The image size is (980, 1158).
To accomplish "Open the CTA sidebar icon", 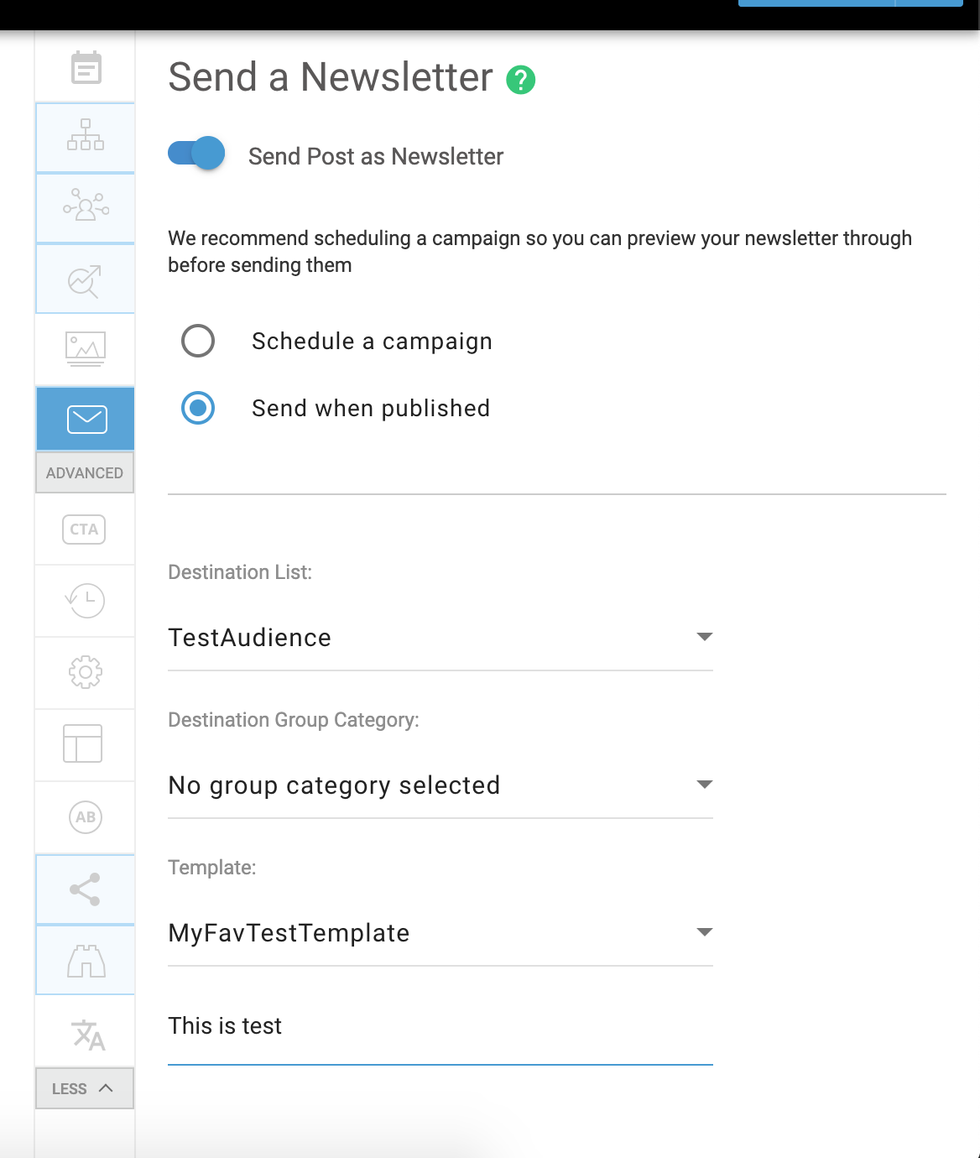I will [x=84, y=529].
